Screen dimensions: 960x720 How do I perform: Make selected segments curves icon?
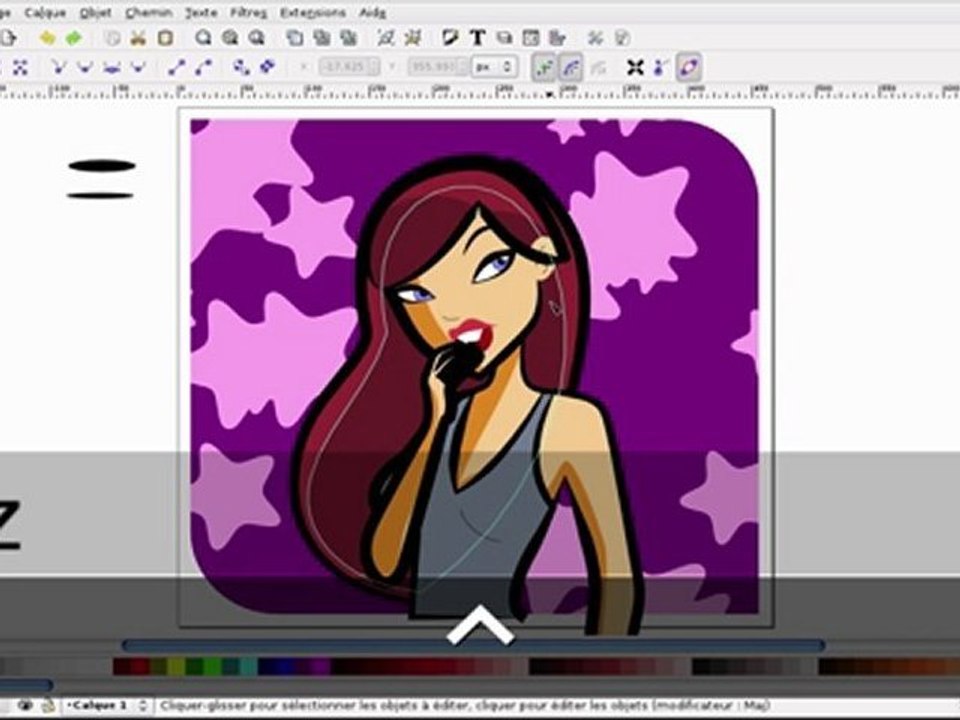pyautogui.click(x=203, y=67)
